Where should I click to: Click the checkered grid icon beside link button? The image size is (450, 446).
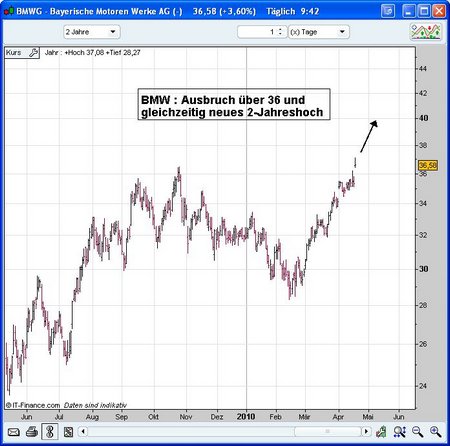pyautogui.click(x=68, y=432)
